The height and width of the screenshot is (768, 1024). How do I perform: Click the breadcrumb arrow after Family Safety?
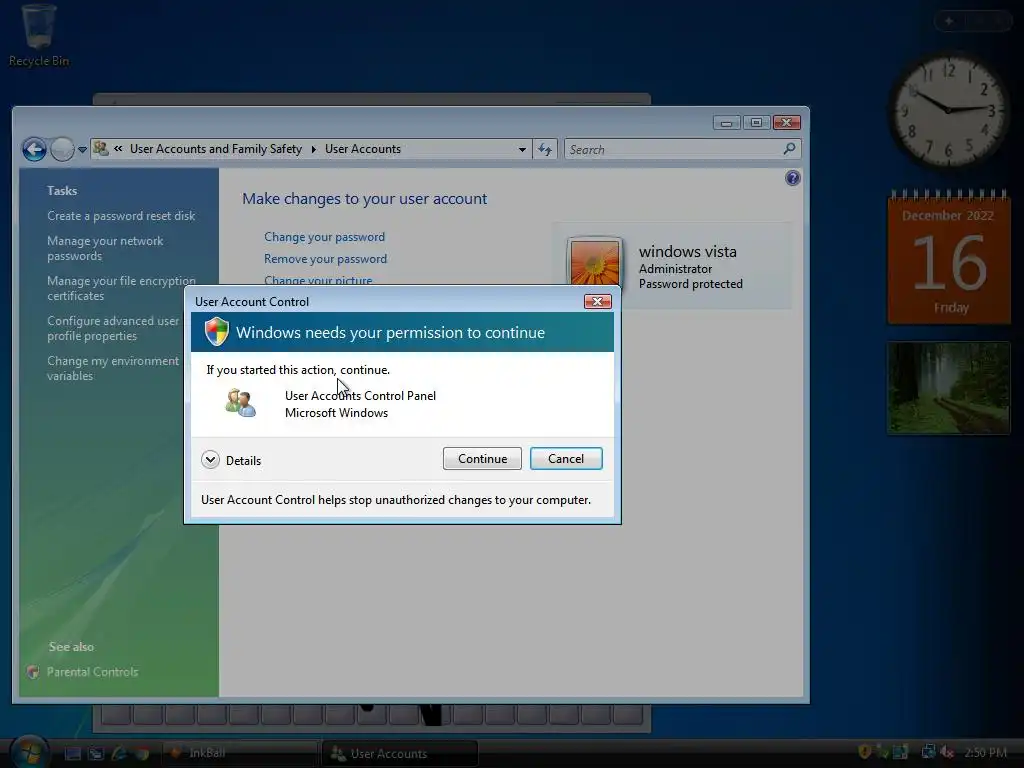click(x=313, y=150)
